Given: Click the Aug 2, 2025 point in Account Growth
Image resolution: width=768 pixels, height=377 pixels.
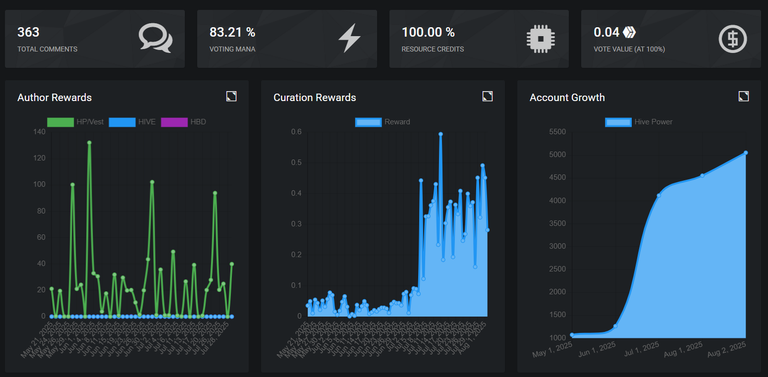Looking at the screenshot, I should coord(746,153).
